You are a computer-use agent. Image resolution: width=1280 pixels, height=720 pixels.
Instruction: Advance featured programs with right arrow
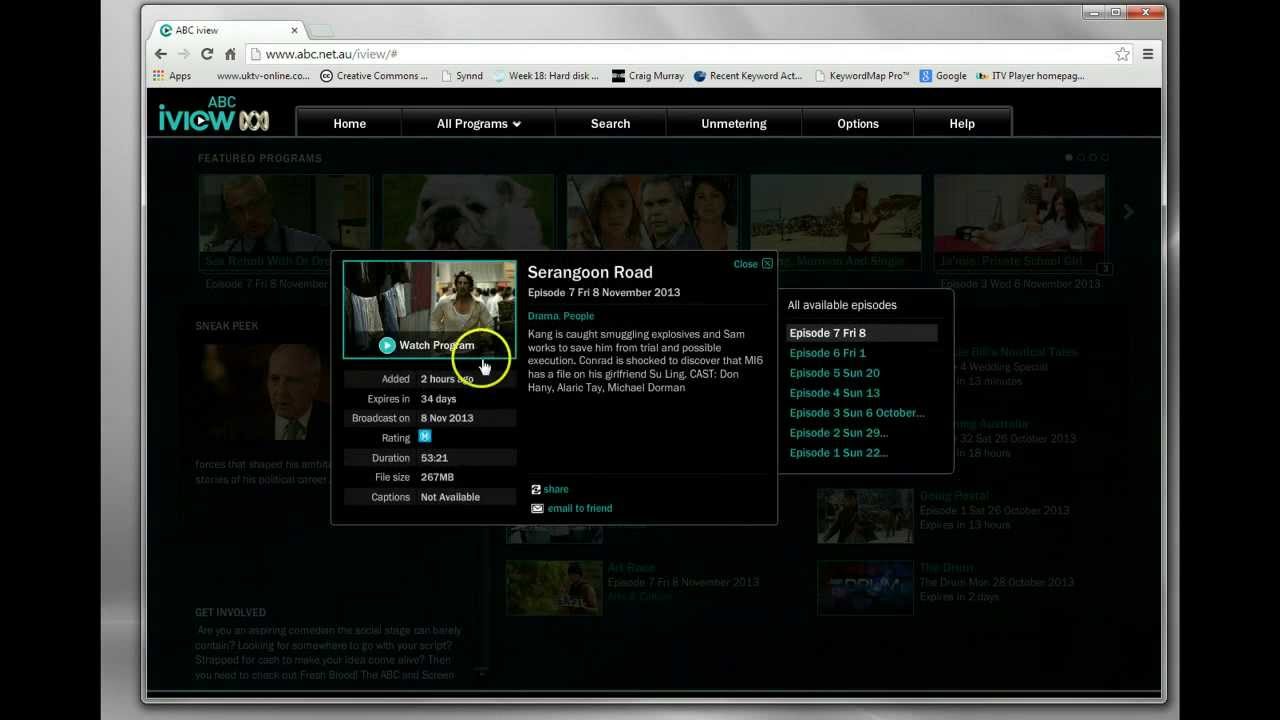coord(1128,212)
